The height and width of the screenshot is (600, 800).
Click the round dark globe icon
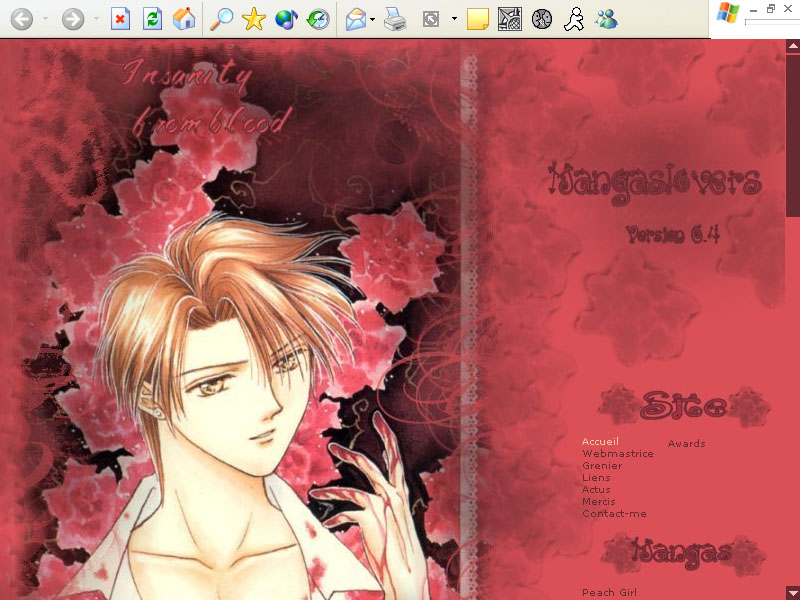(542, 20)
